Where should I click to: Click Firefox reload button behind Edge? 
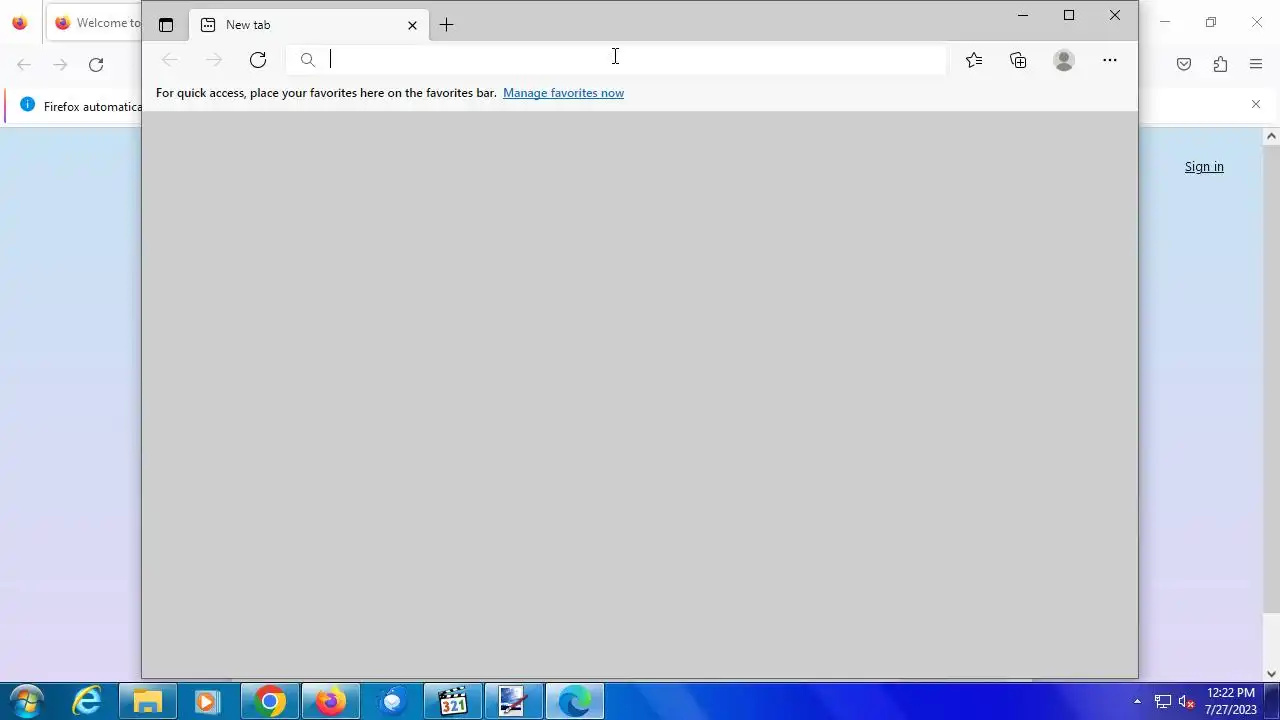[96, 65]
